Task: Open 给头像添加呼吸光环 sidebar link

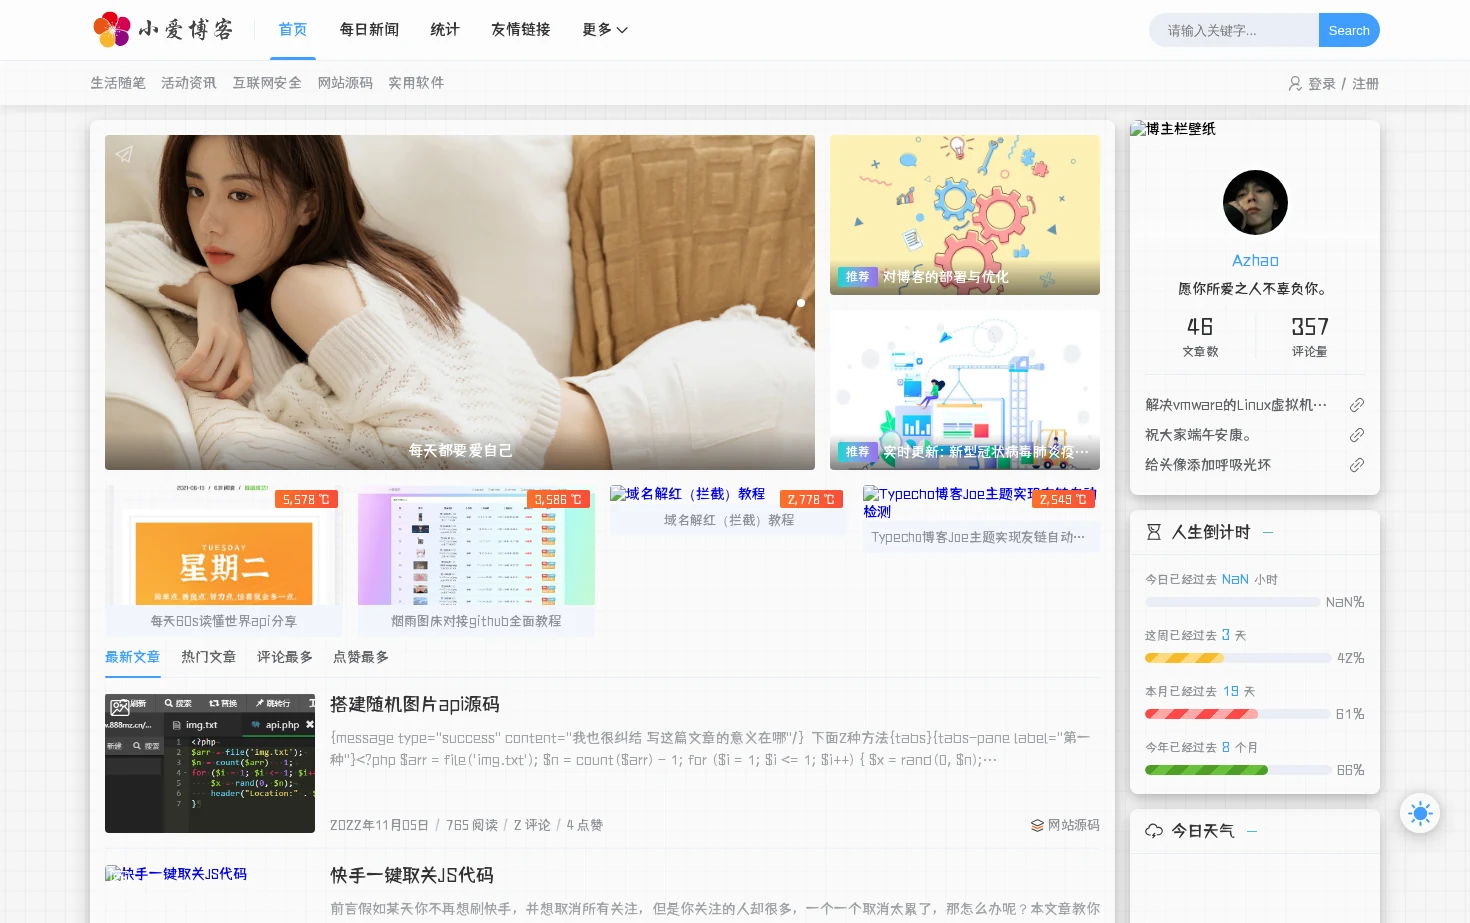Action: click(x=1208, y=465)
